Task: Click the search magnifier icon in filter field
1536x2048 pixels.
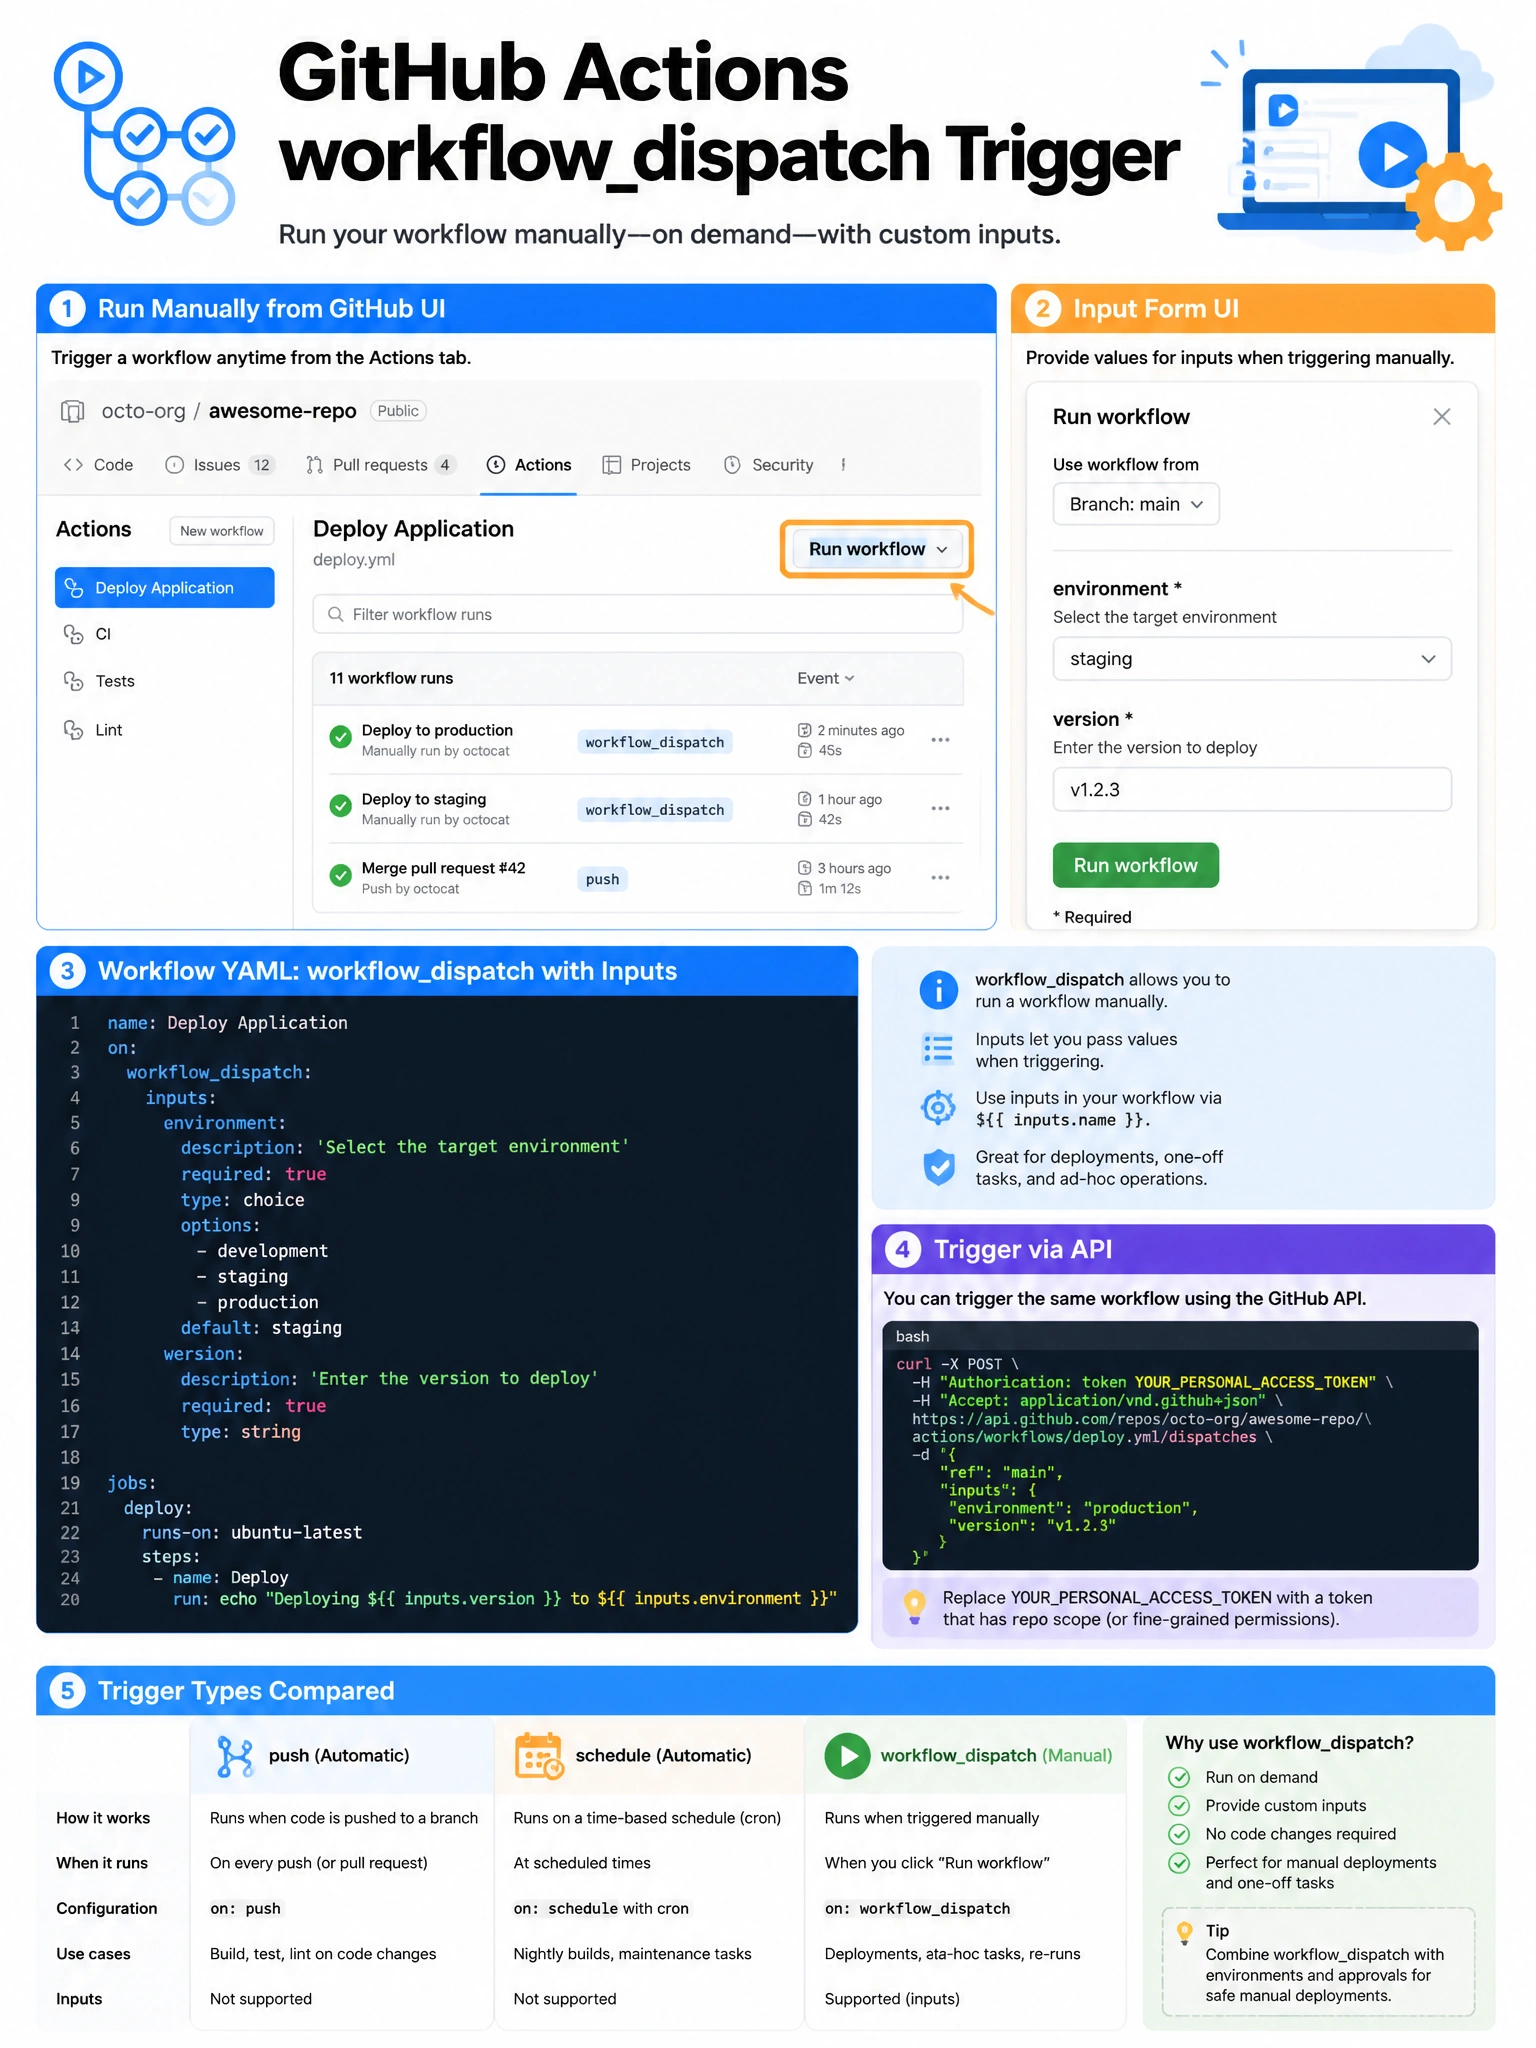Action: click(x=336, y=614)
